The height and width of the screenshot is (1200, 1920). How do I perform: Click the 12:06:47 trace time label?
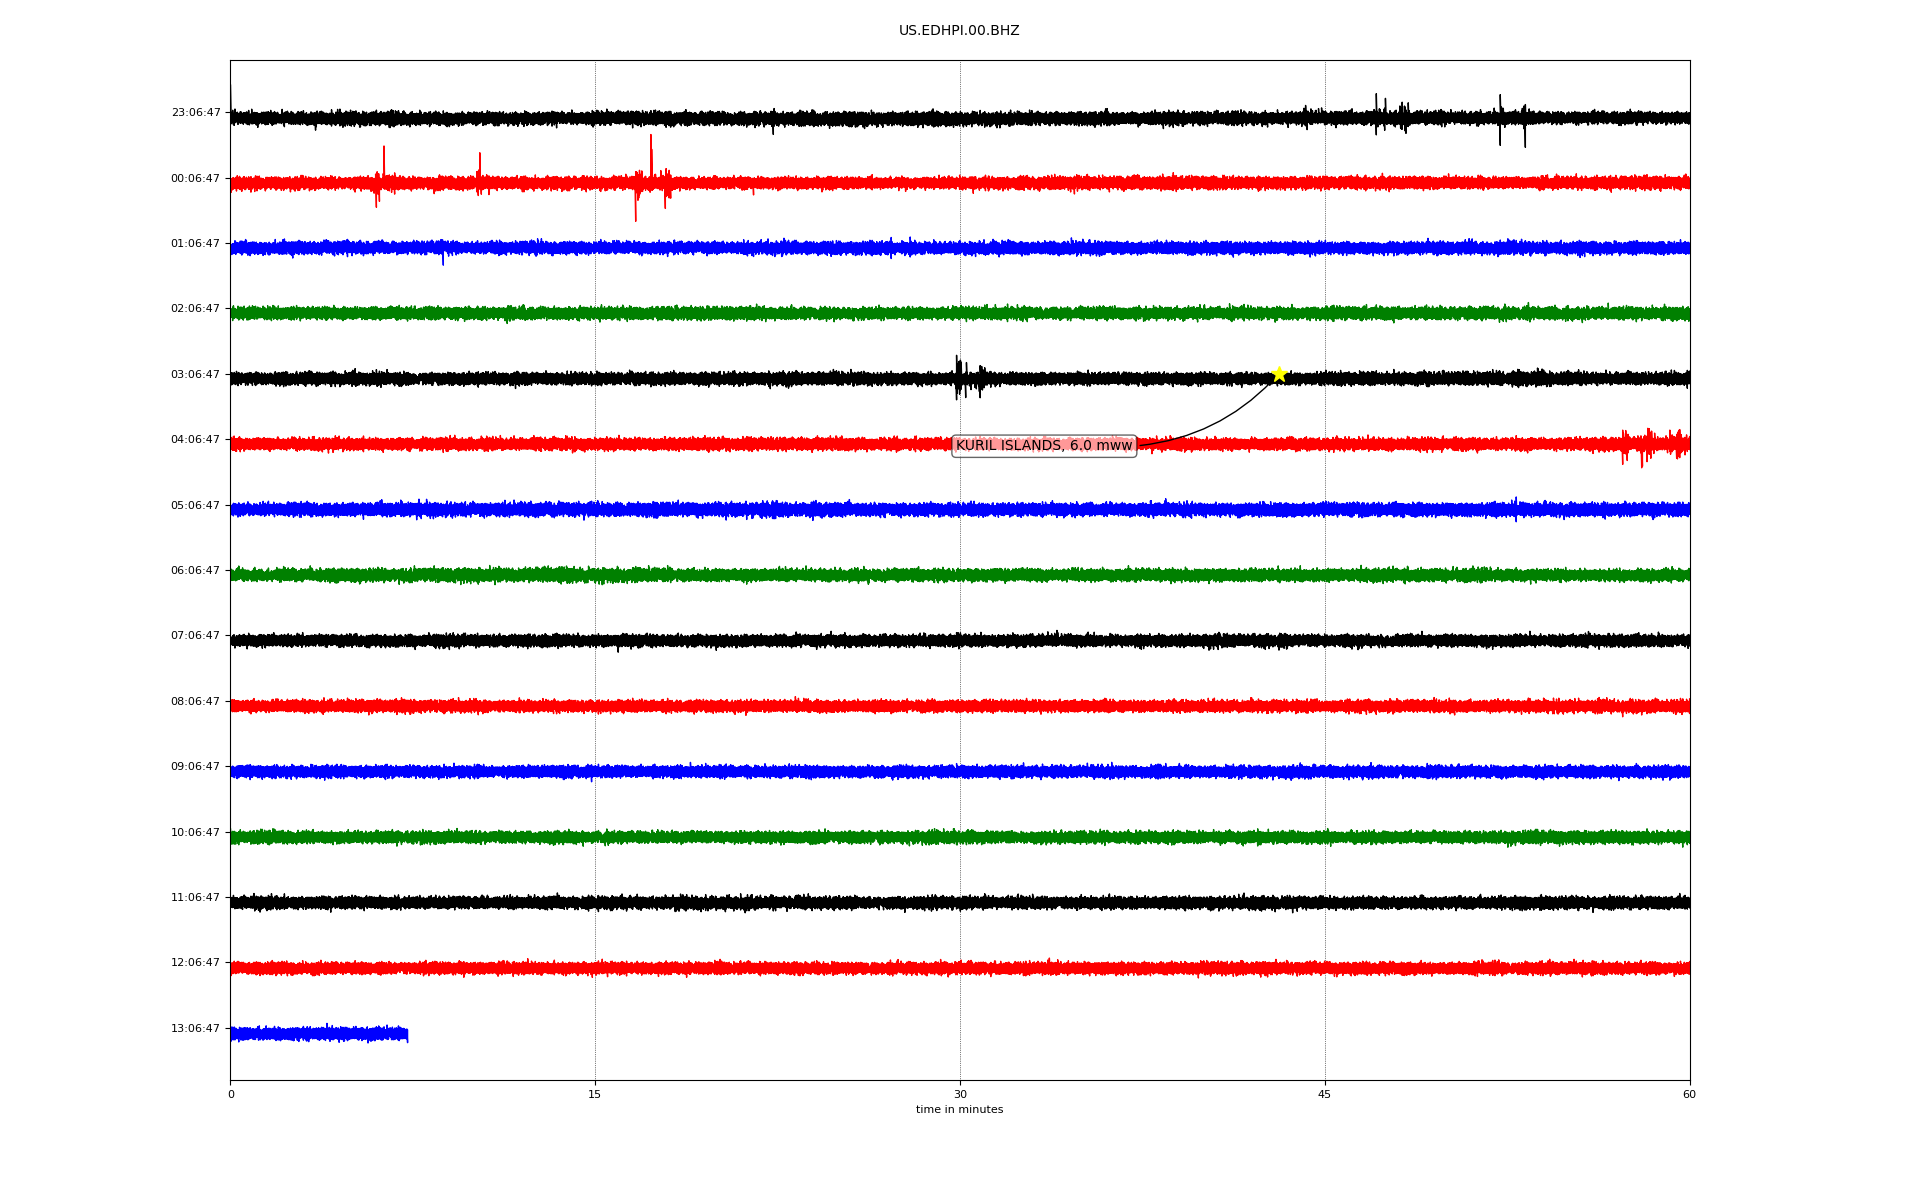(196, 963)
